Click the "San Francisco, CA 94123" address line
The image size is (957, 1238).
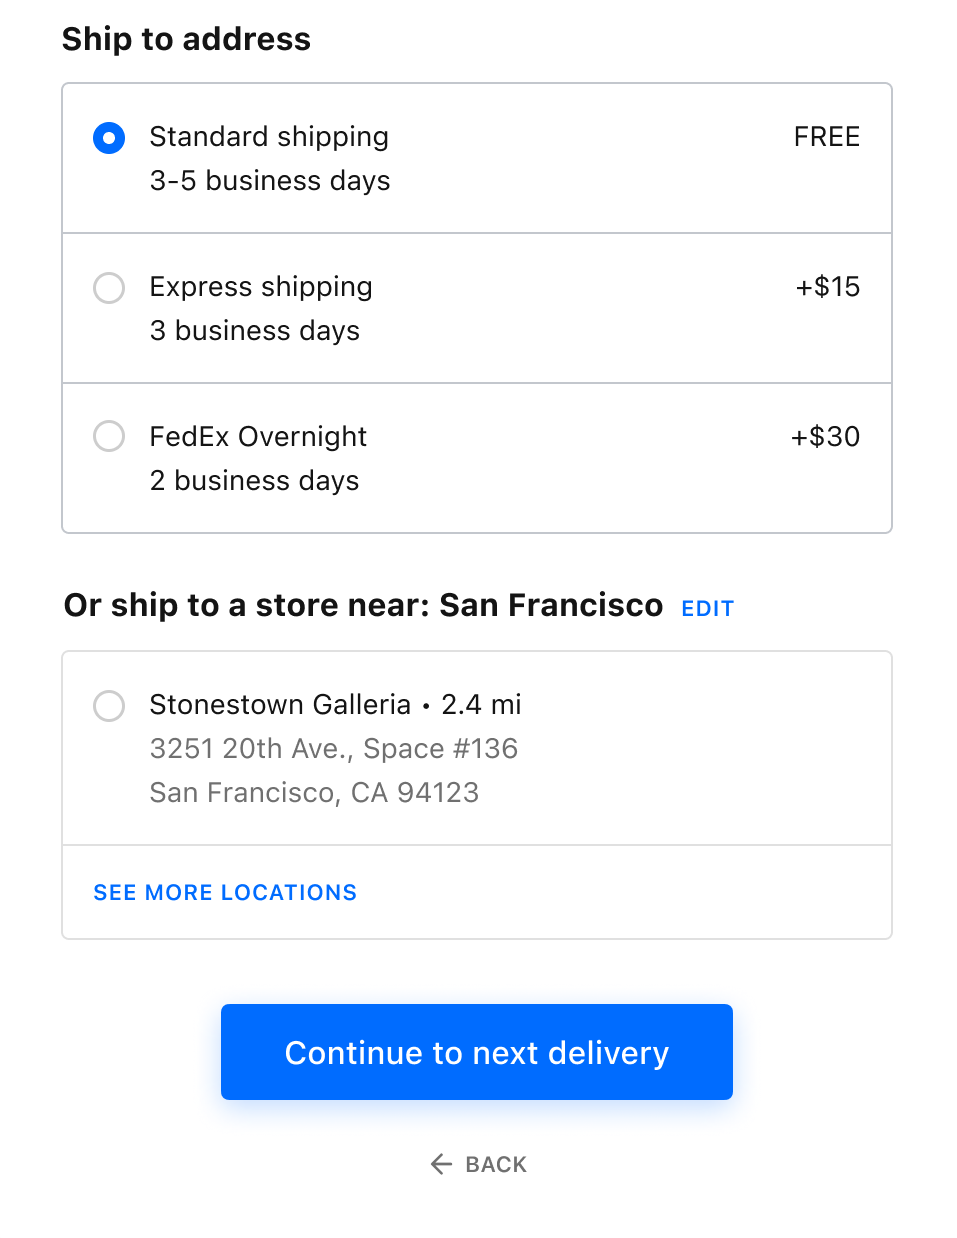pyautogui.click(x=314, y=793)
